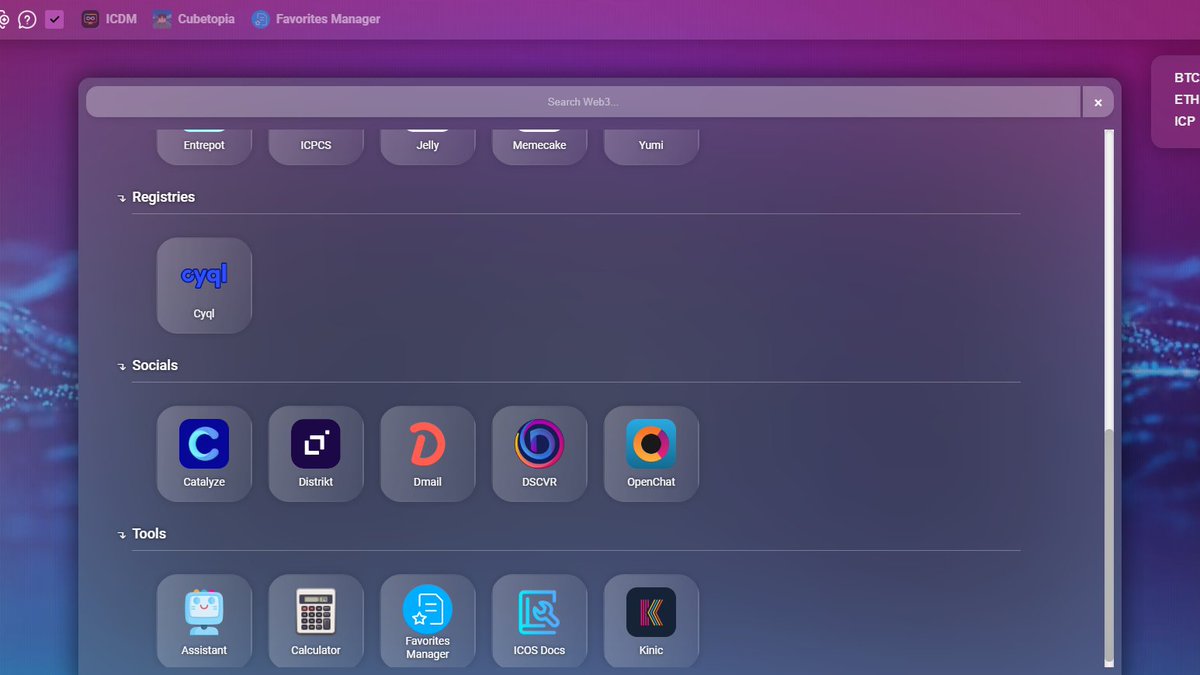1200x675 pixels.
Task: Open Favorites Manager from the top bar
Action: (316, 19)
